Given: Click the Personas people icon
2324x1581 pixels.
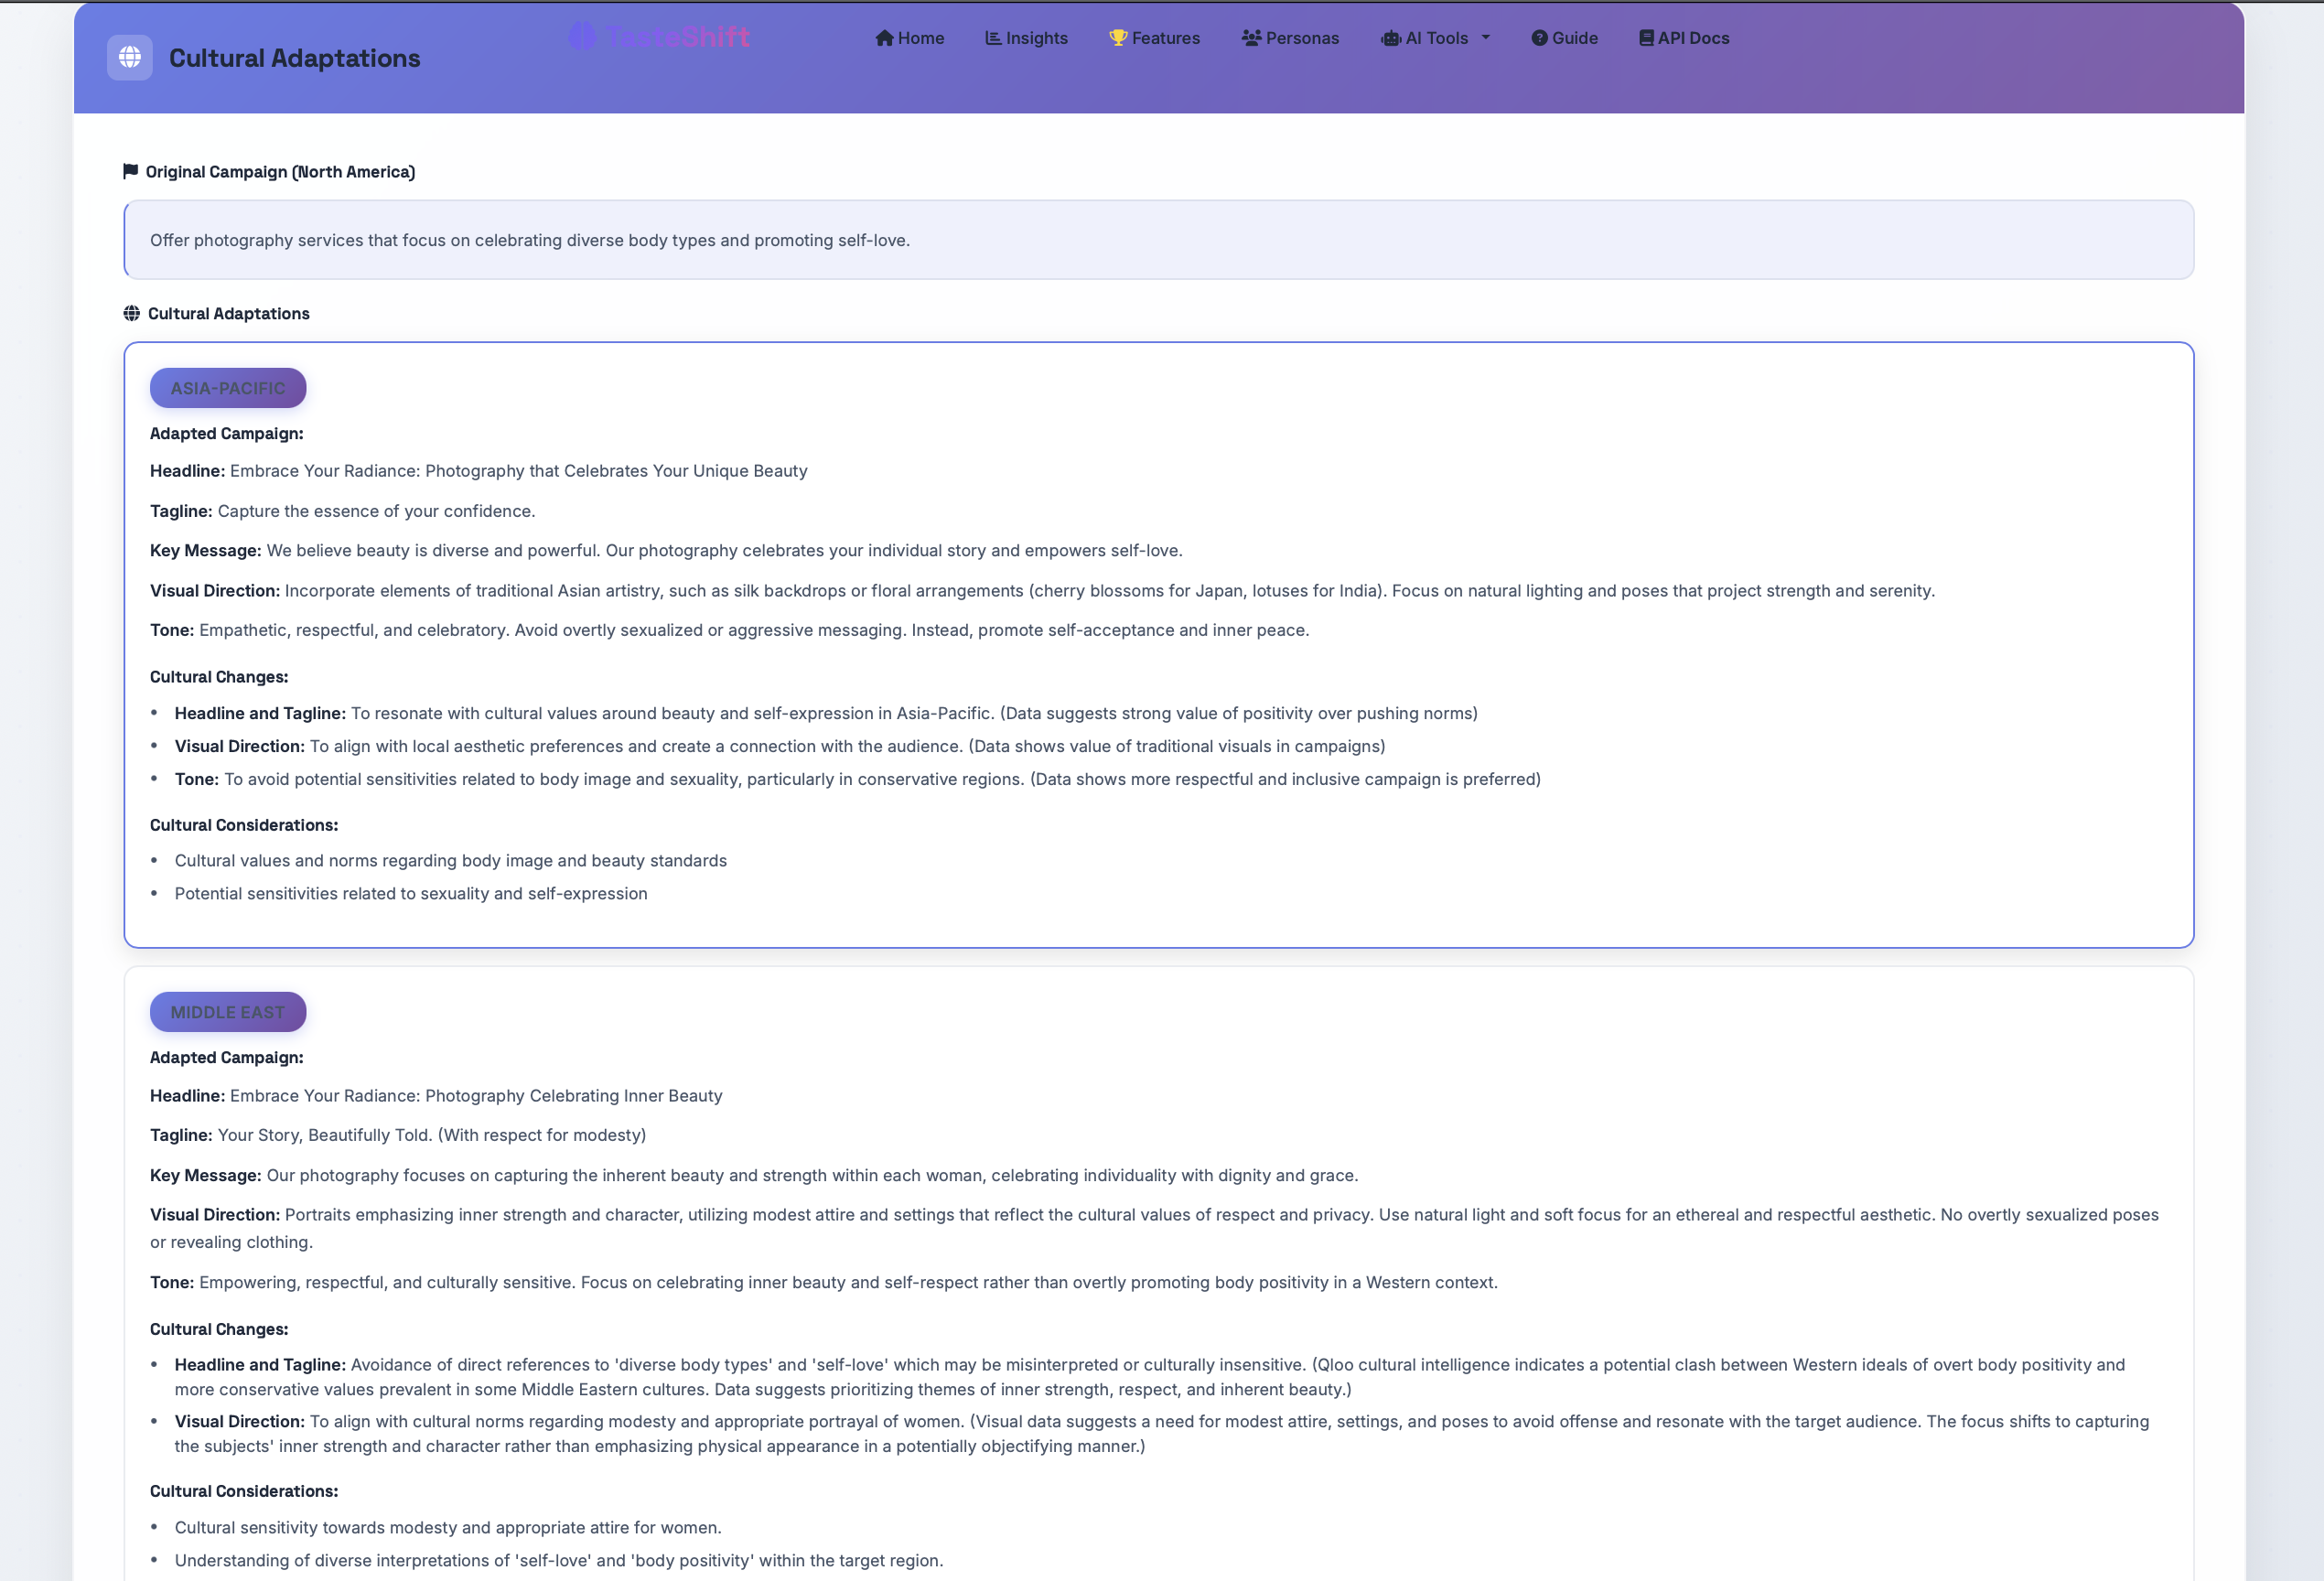Looking at the screenshot, I should pyautogui.click(x=1251, y=38).
